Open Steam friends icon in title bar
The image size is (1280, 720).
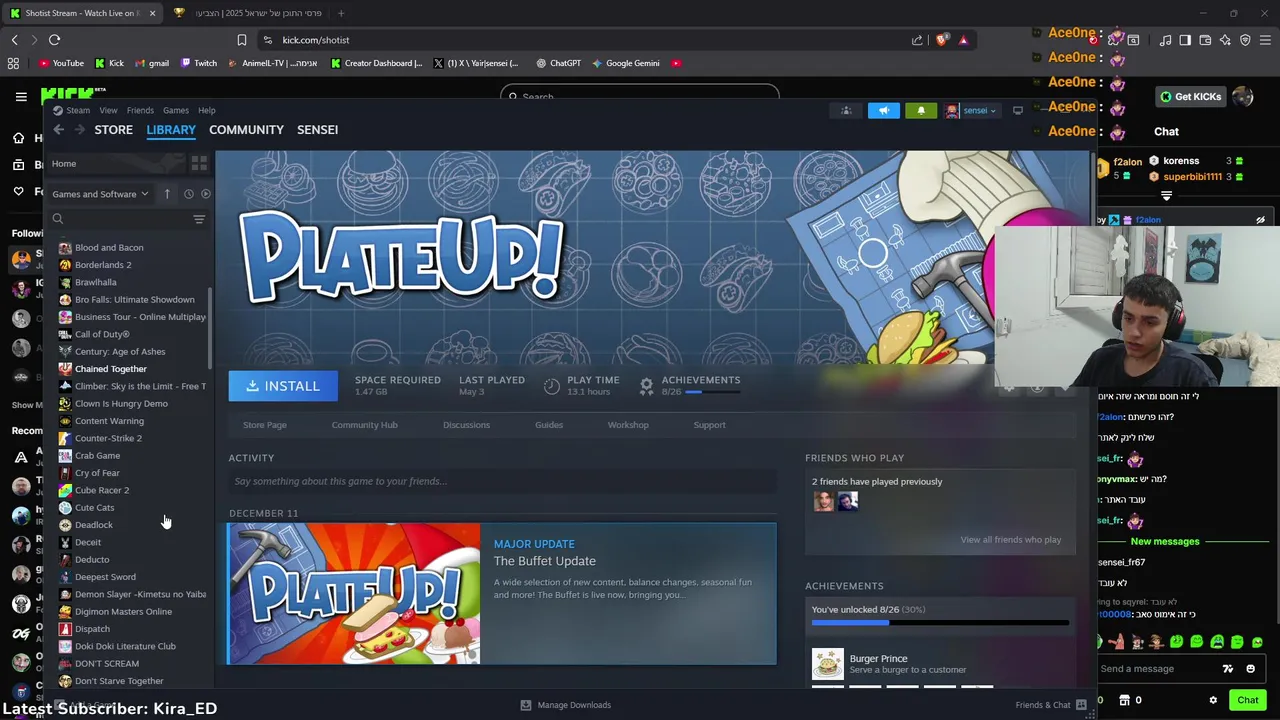pyautogui.click(x=846, y=110)
